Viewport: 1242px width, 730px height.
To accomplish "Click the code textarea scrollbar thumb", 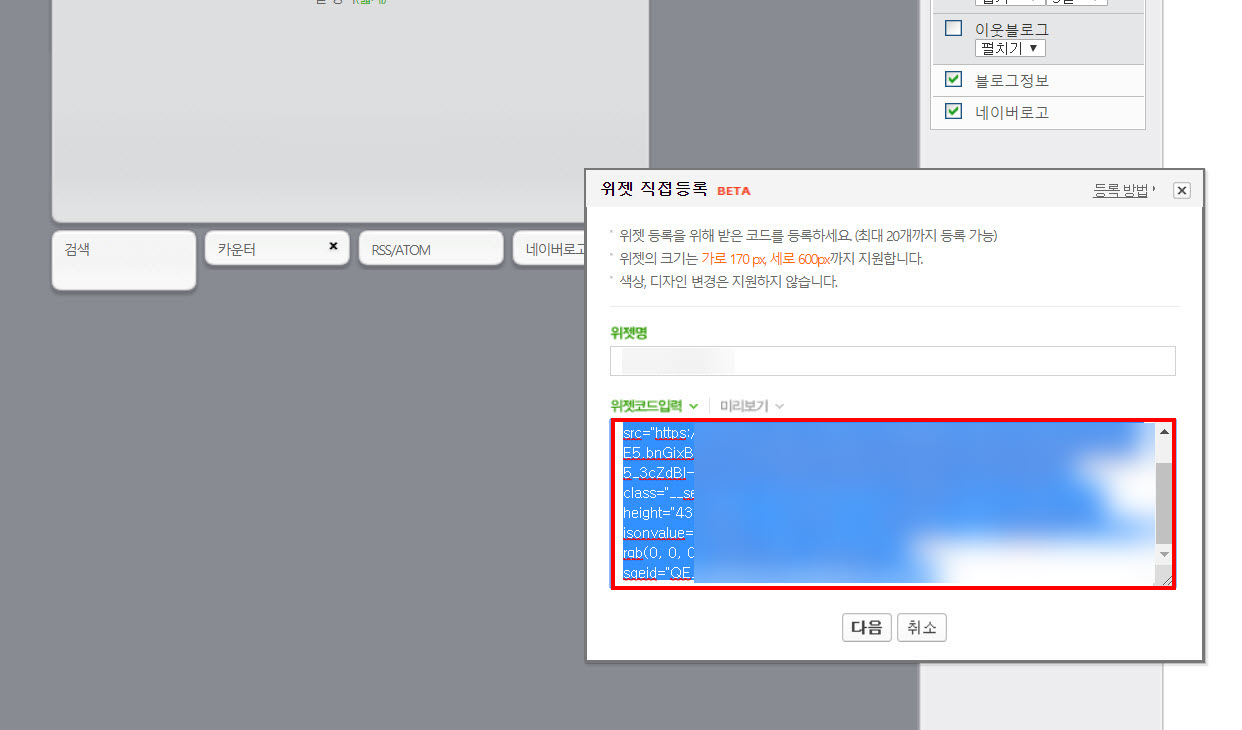I will tap(1164, 501).
